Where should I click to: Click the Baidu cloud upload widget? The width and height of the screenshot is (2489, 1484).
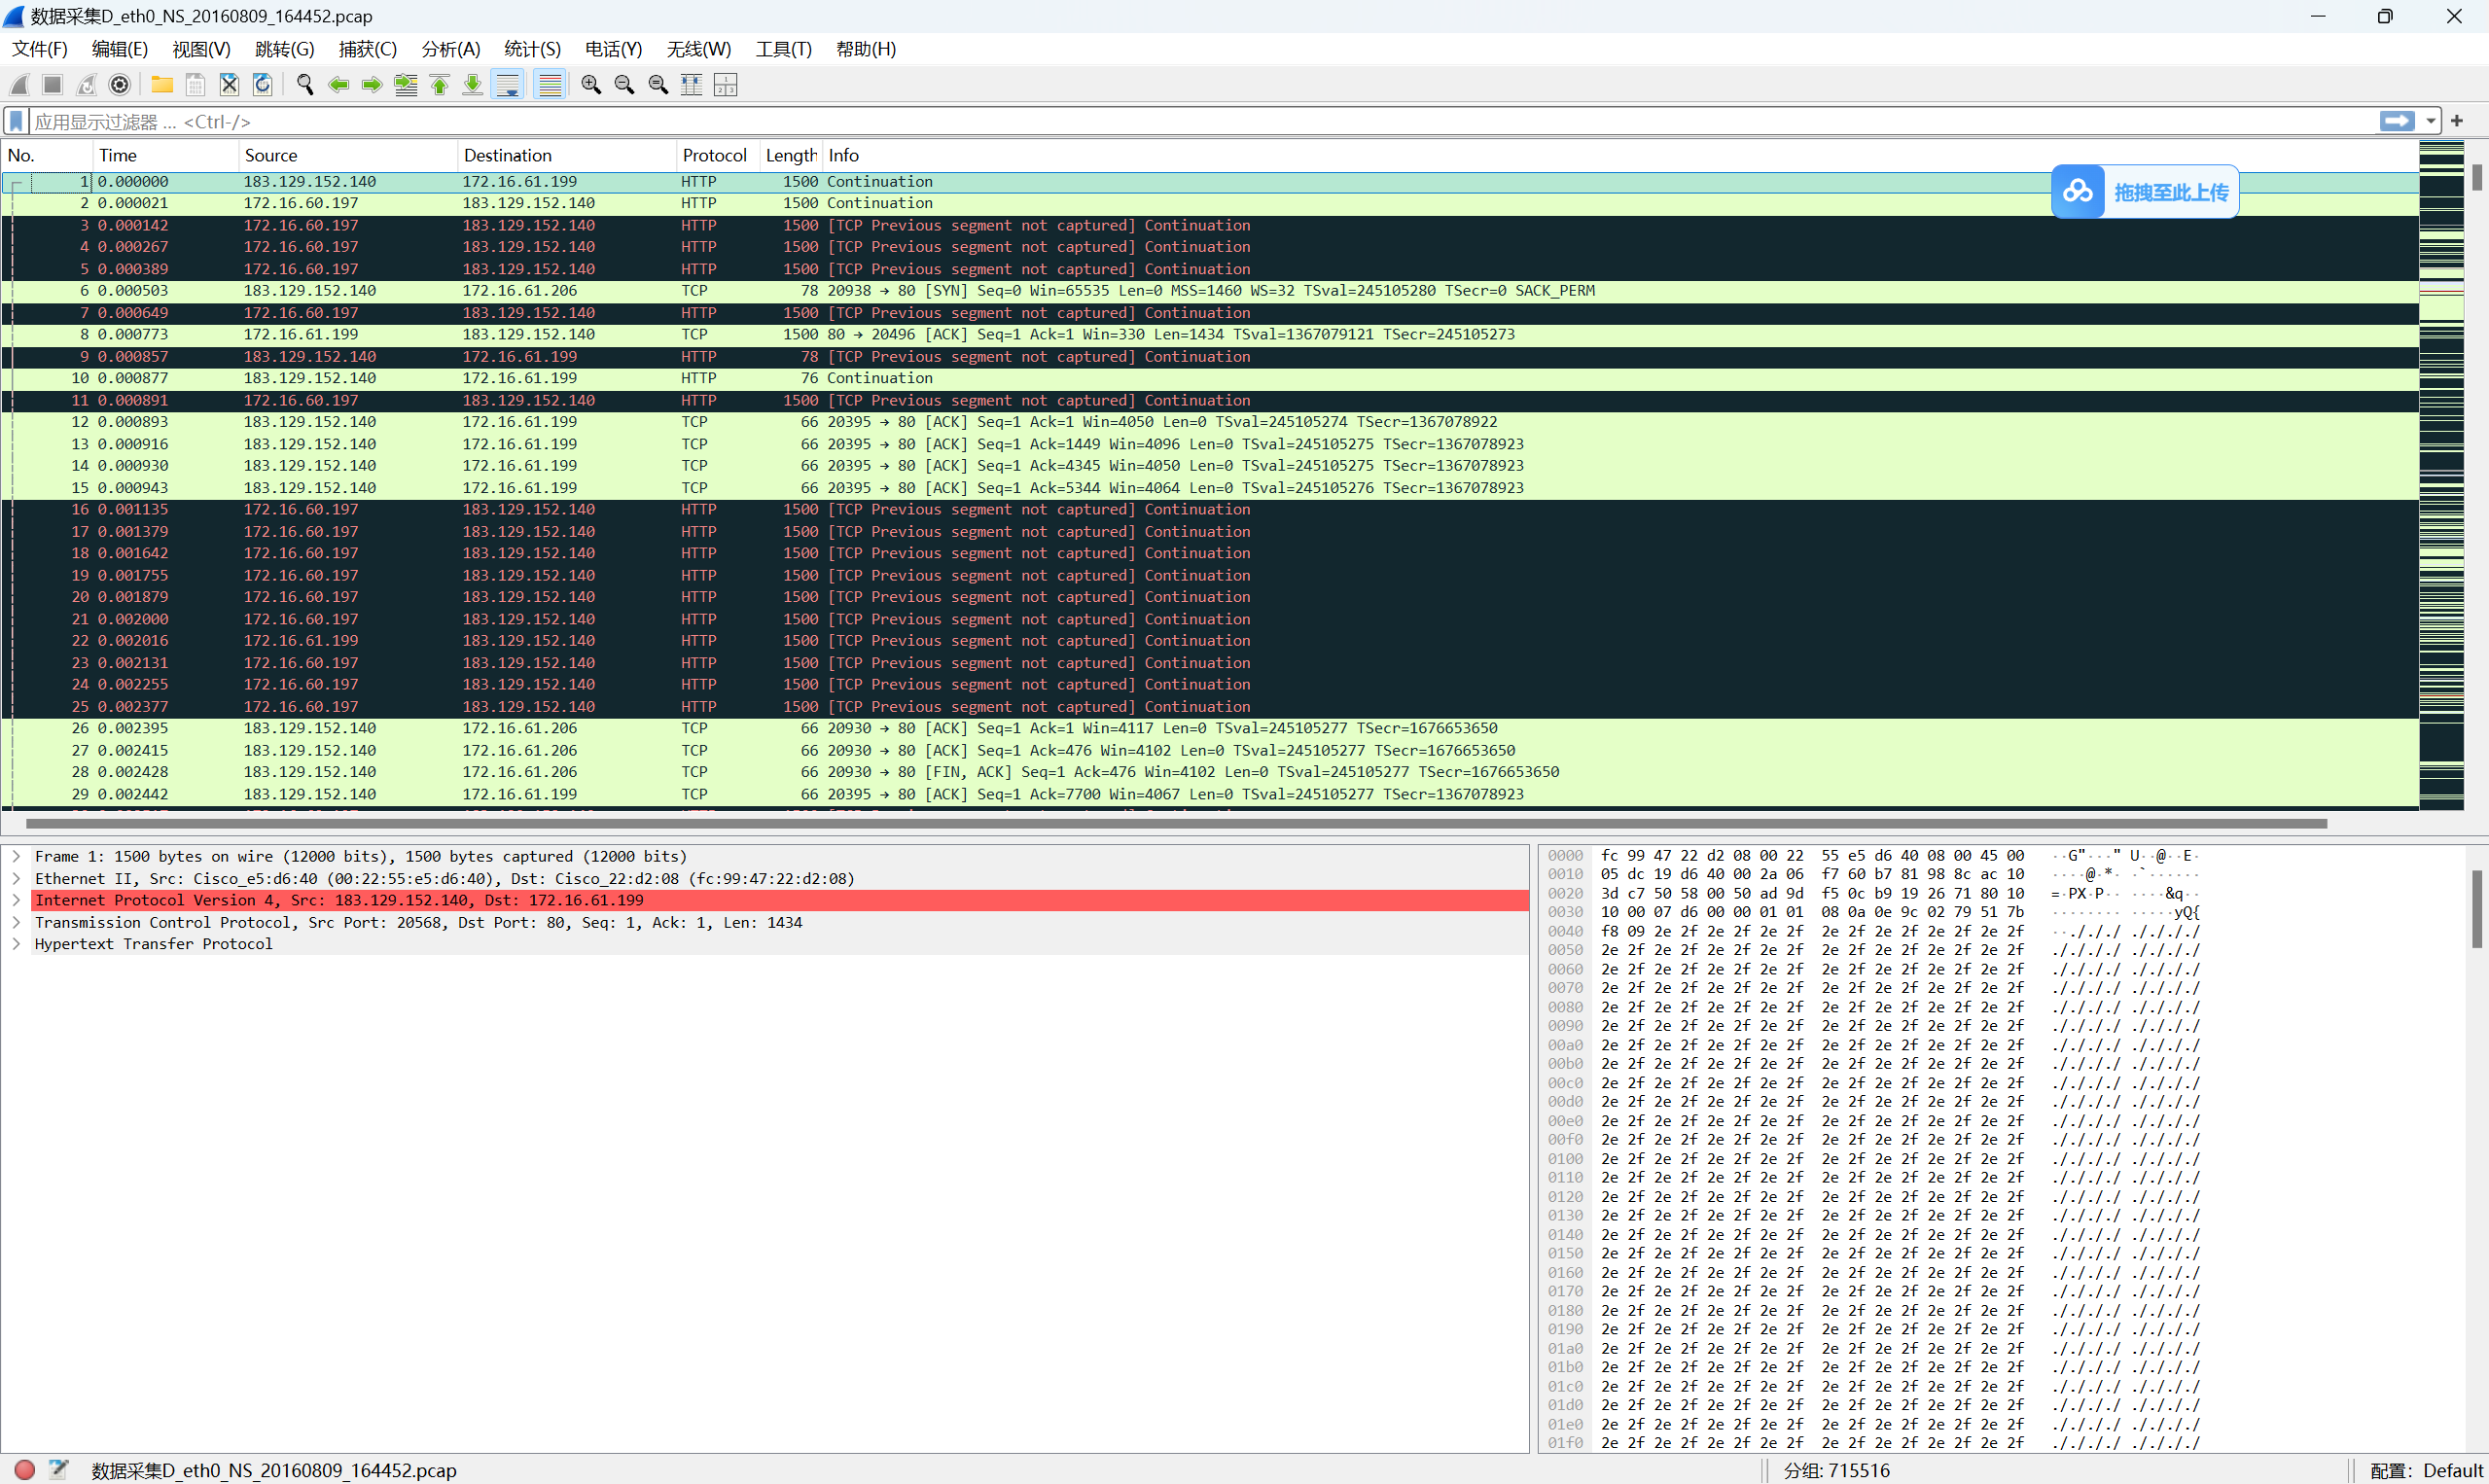pyautogui.click(x=2145, y=191)
